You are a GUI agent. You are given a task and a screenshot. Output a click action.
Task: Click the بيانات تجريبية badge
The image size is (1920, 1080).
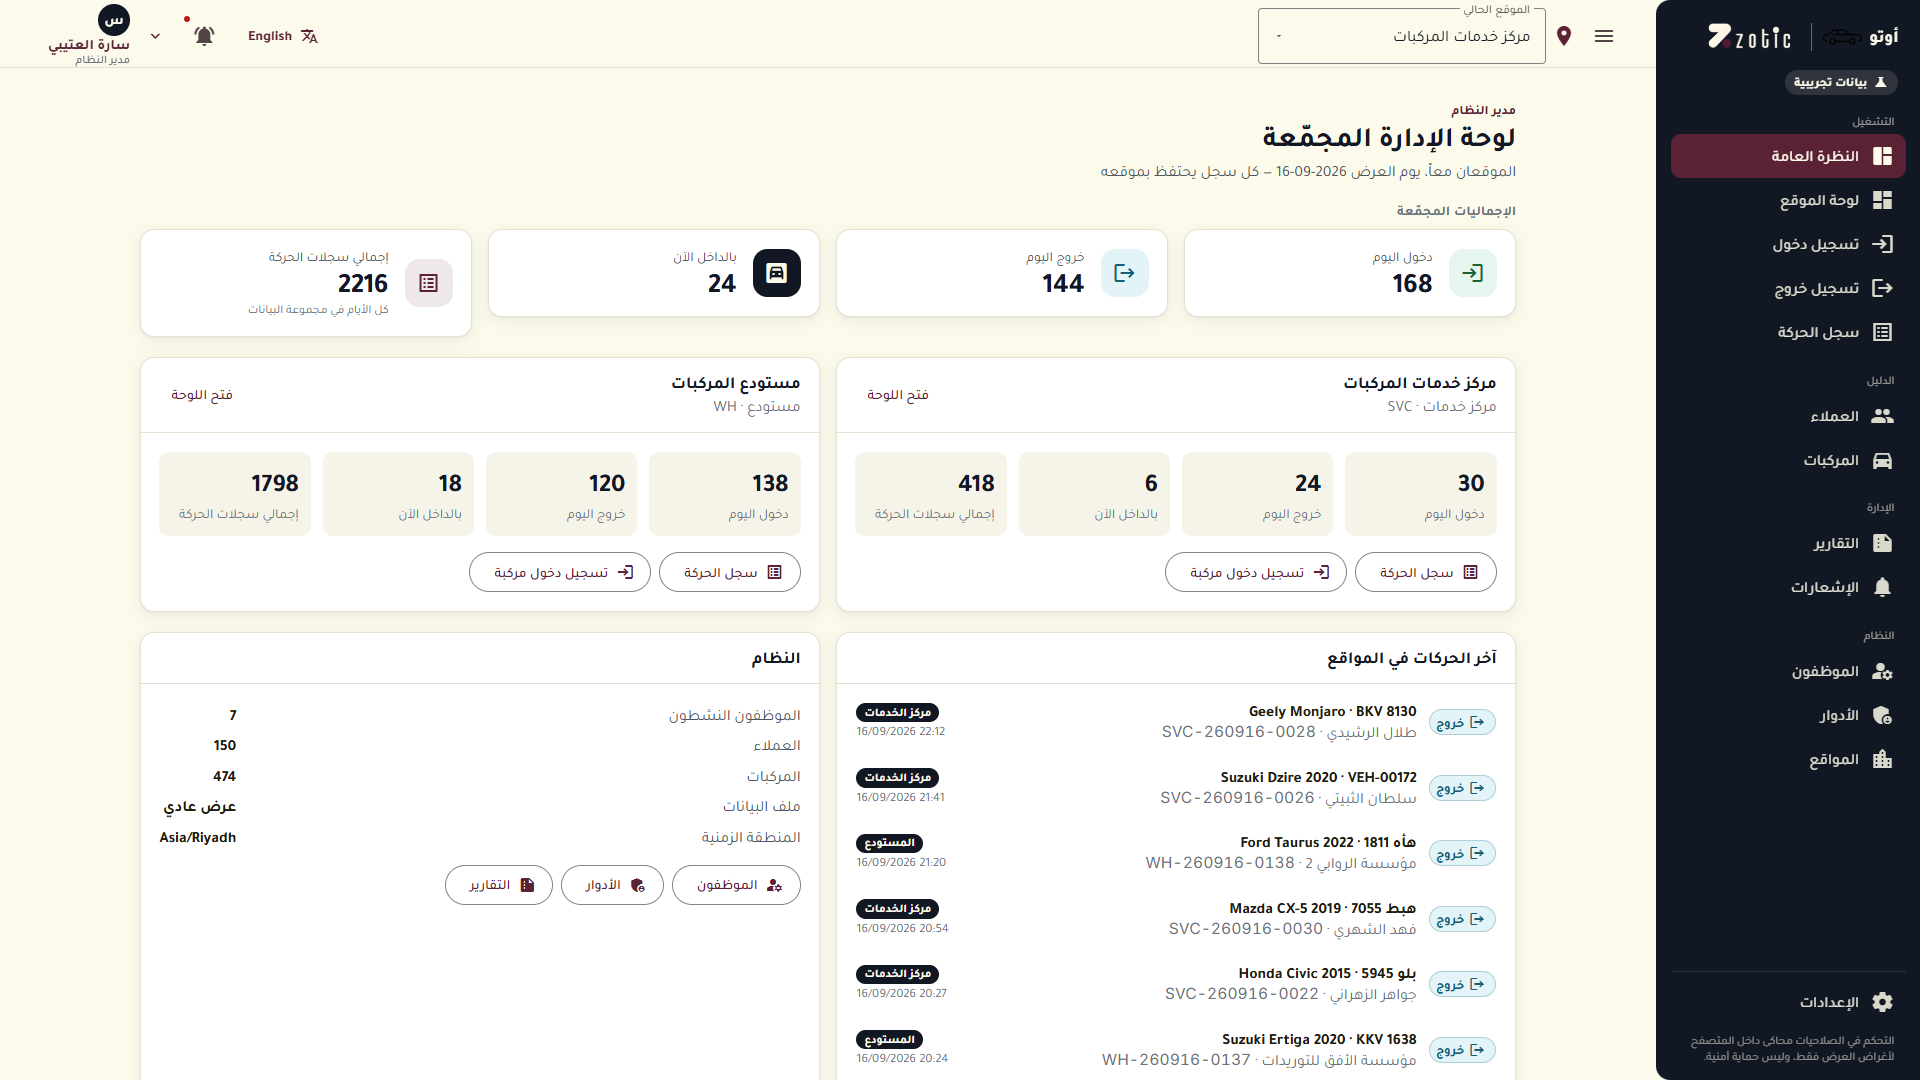tap(1841, 82)
